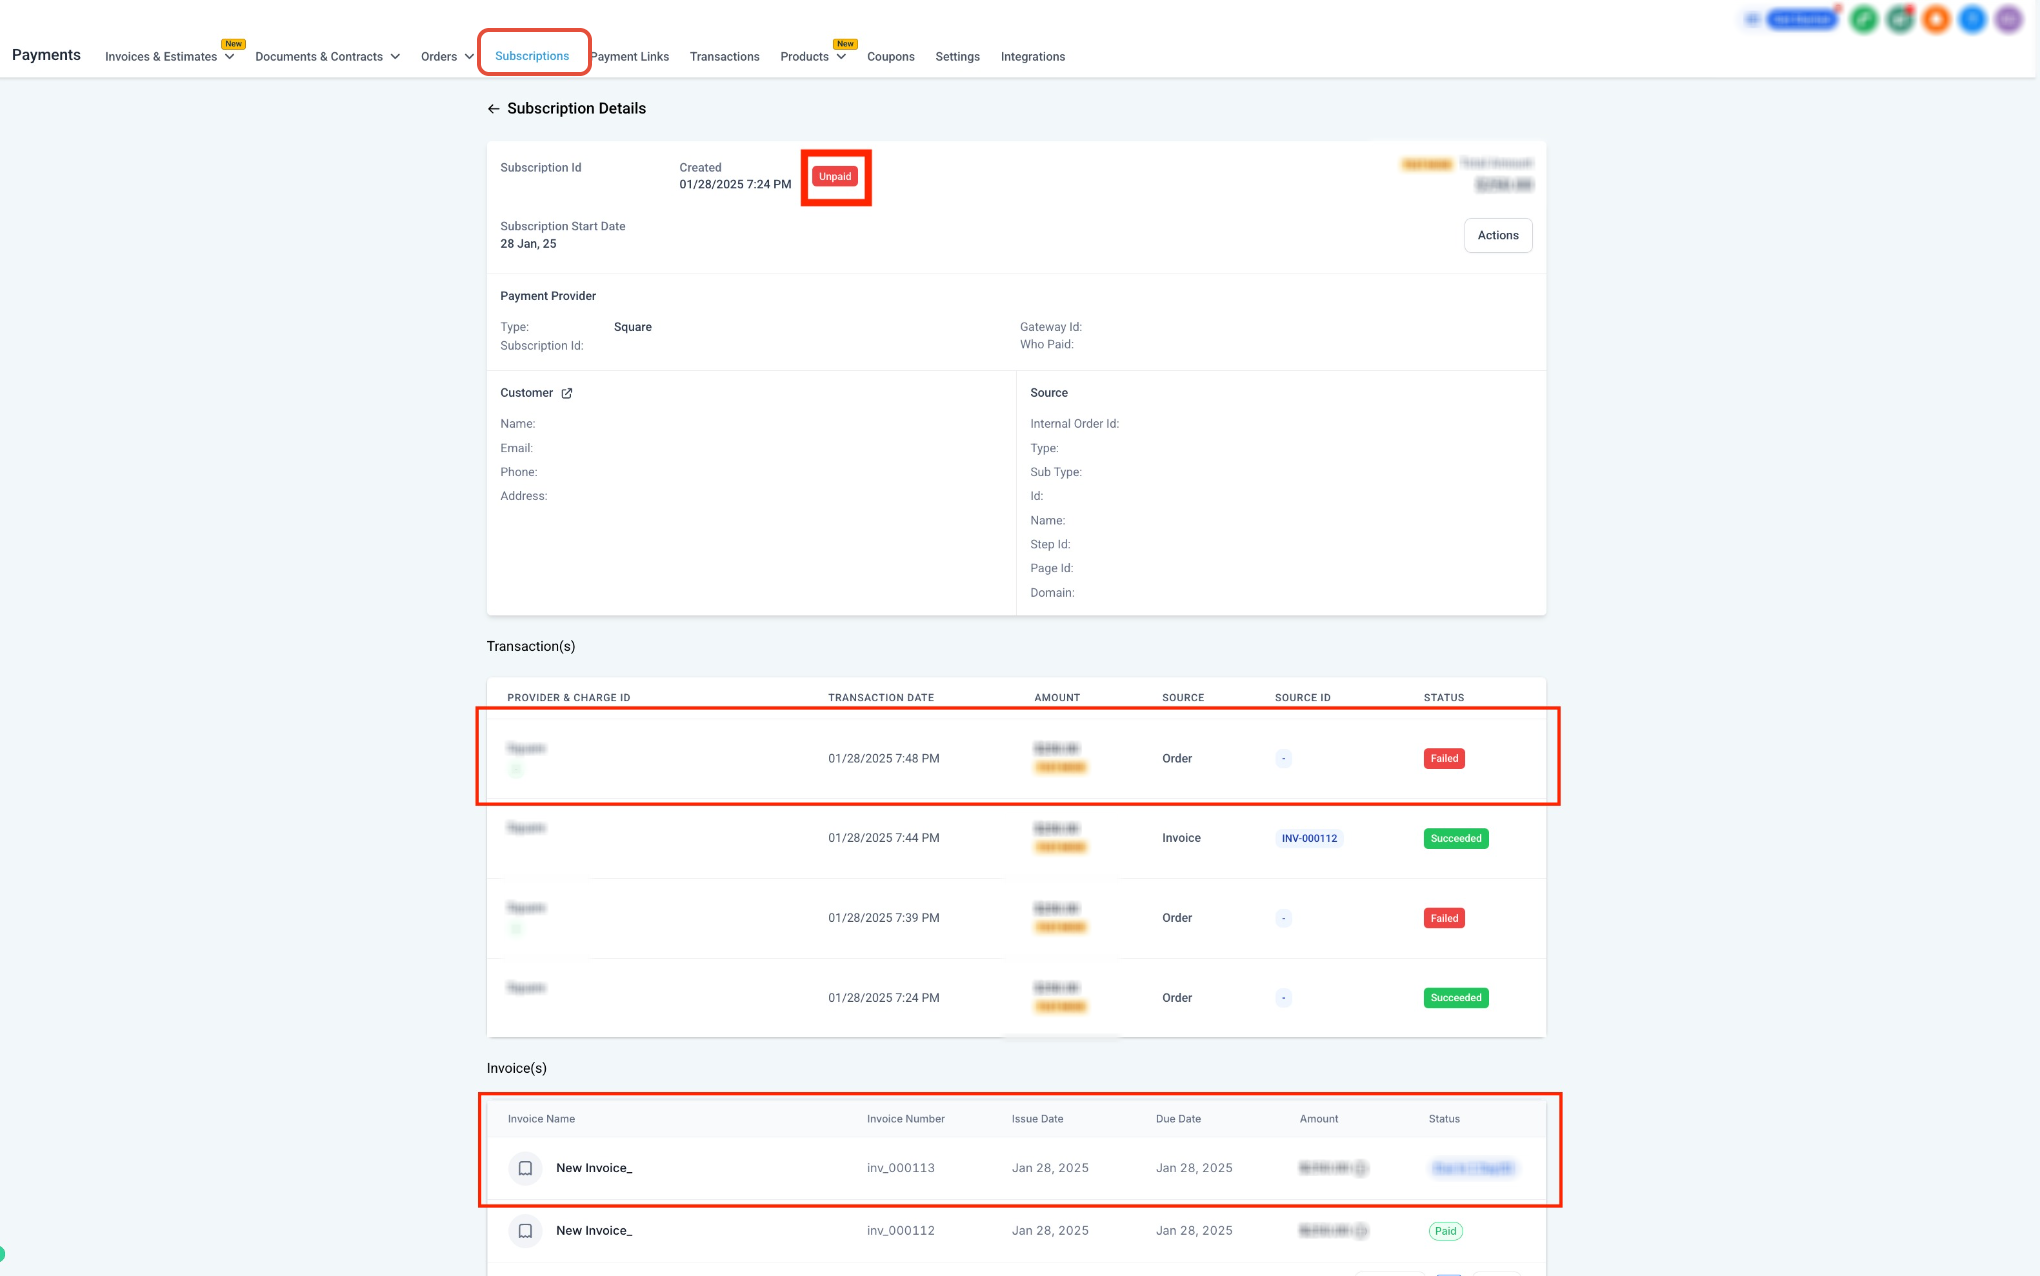This screenshot has width=2040, height=1276.
Task: Open the Payment Links tab
Action: tap(630, 57)
